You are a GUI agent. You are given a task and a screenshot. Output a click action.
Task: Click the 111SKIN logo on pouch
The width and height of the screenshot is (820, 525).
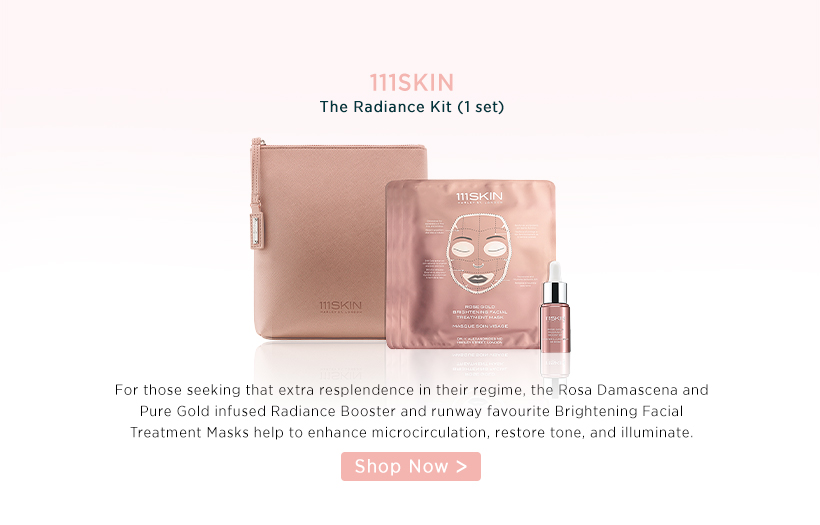pyautogui.click(x=340, y=307)
